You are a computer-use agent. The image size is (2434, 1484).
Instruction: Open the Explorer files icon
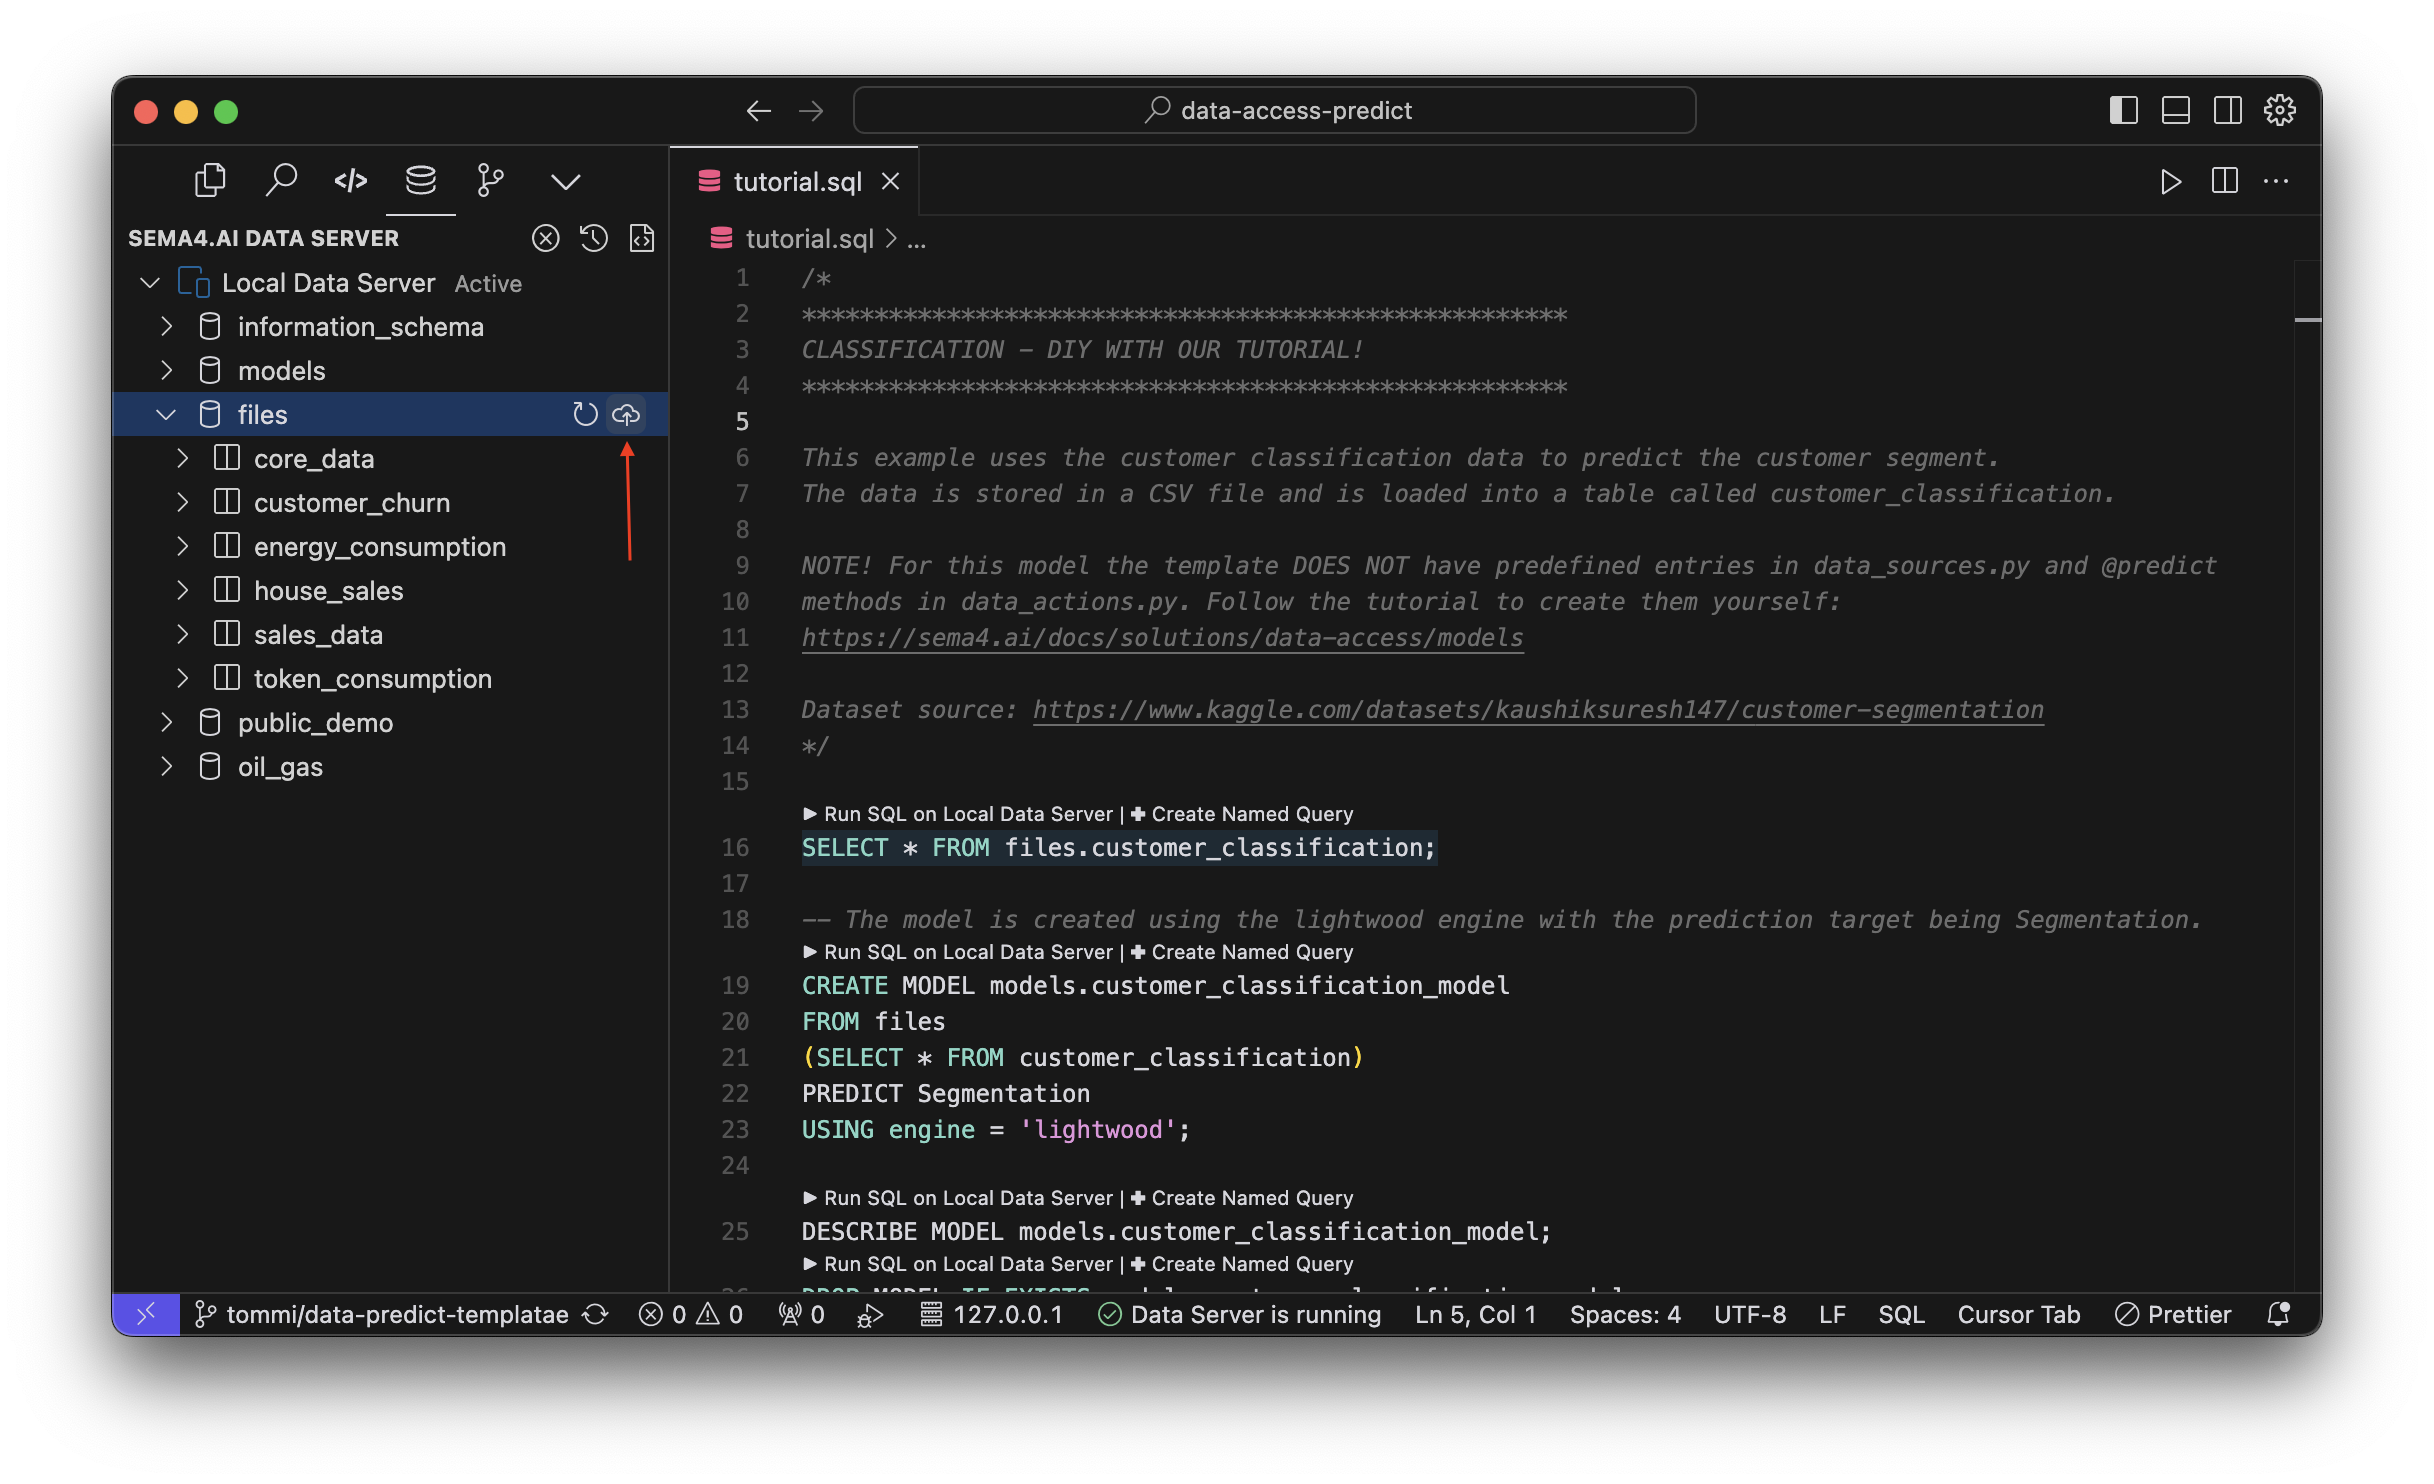tap(210, 181)
